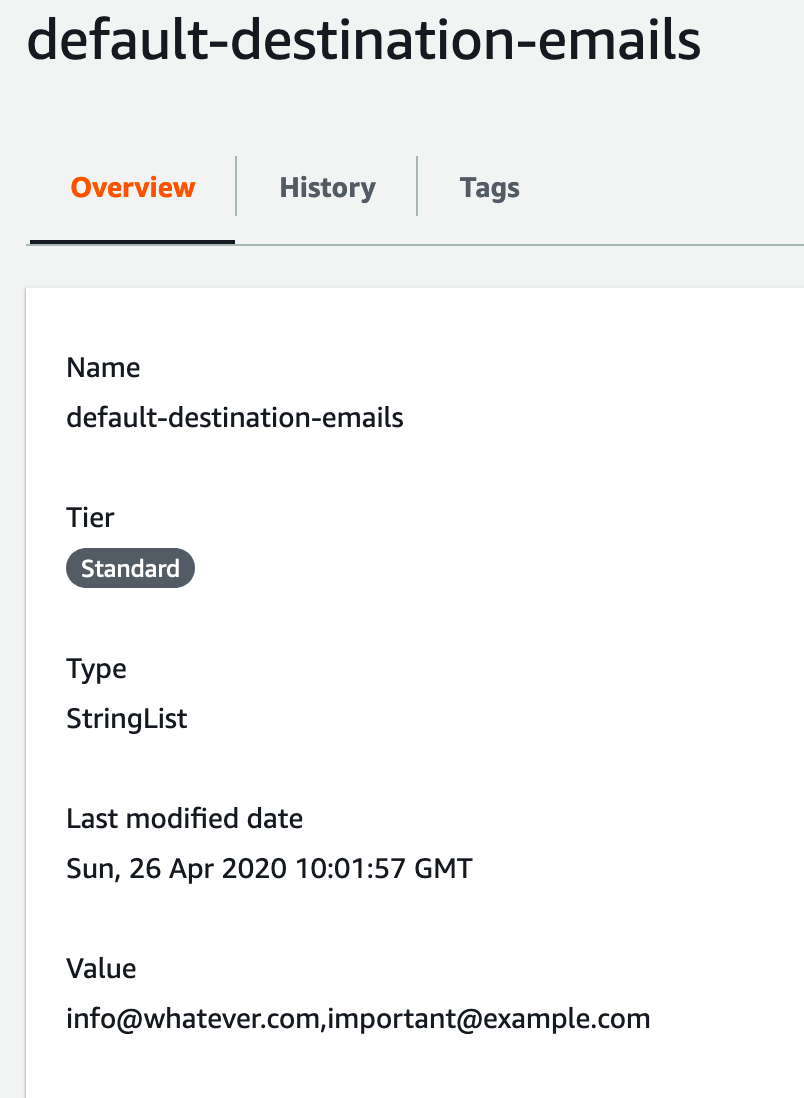Switch to the History tab
Viewport: 804px width, 1098px height.
pos(327,187)
